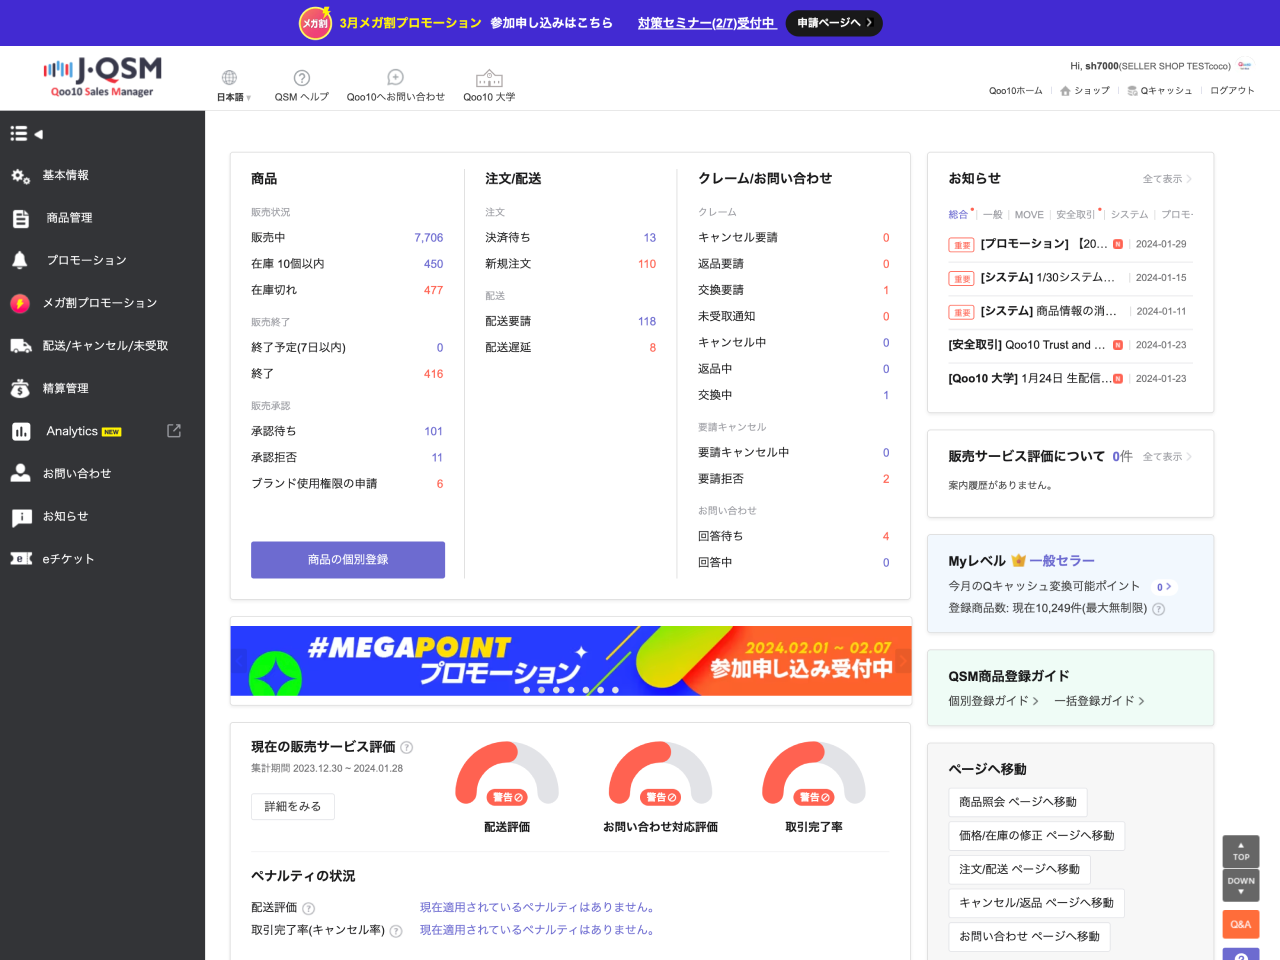Image resolution: width=1280 pixels, height=960 pixels.
Task: Open お知らせ notice icon in sidebar
Action: [21, 517]
